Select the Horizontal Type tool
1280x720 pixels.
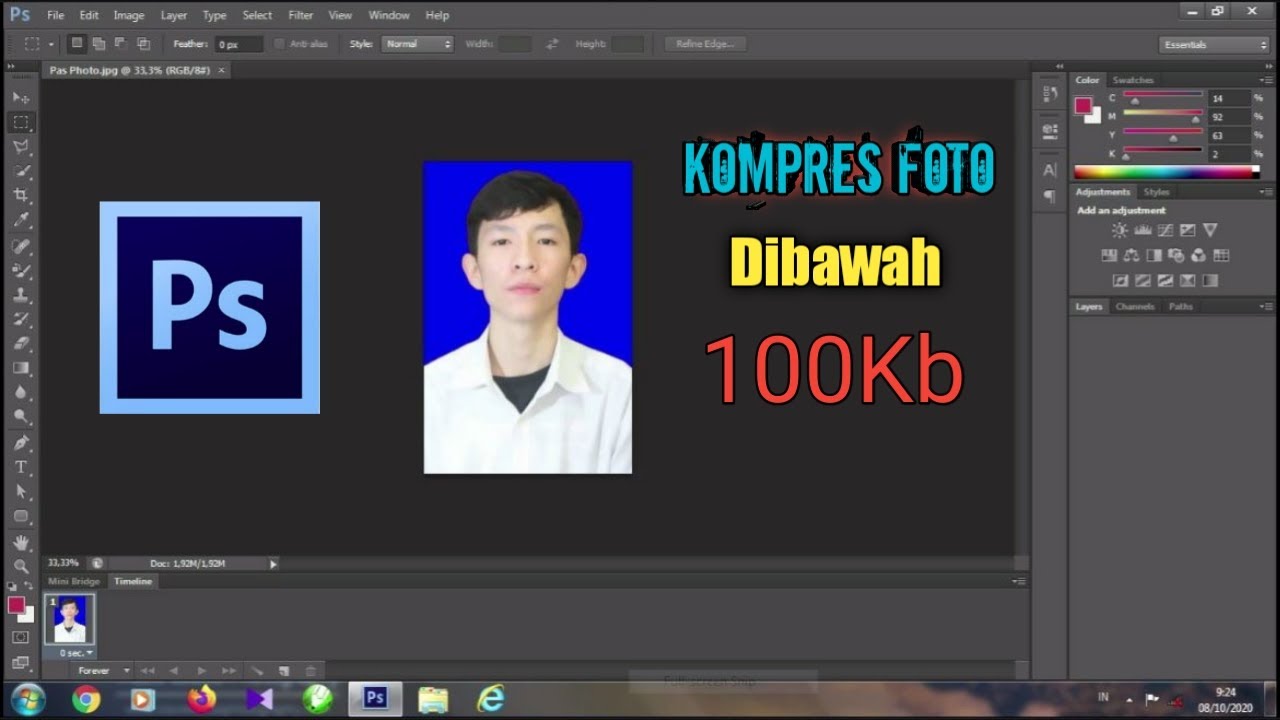pos(21,467)
